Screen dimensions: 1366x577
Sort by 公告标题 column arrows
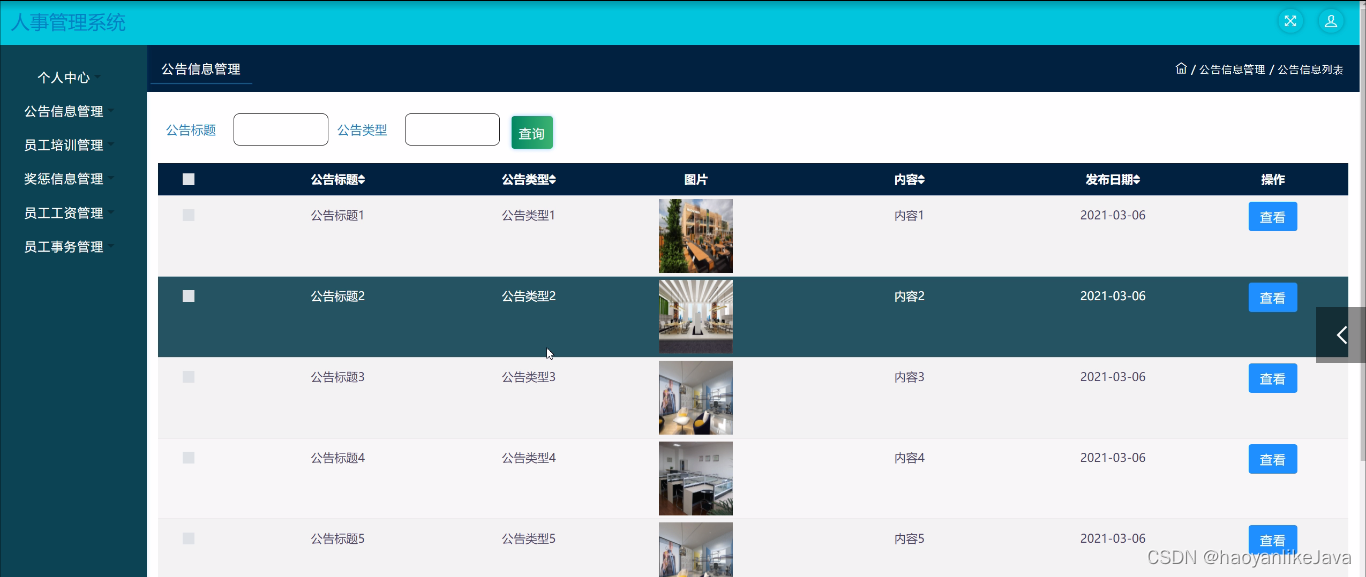362,180
